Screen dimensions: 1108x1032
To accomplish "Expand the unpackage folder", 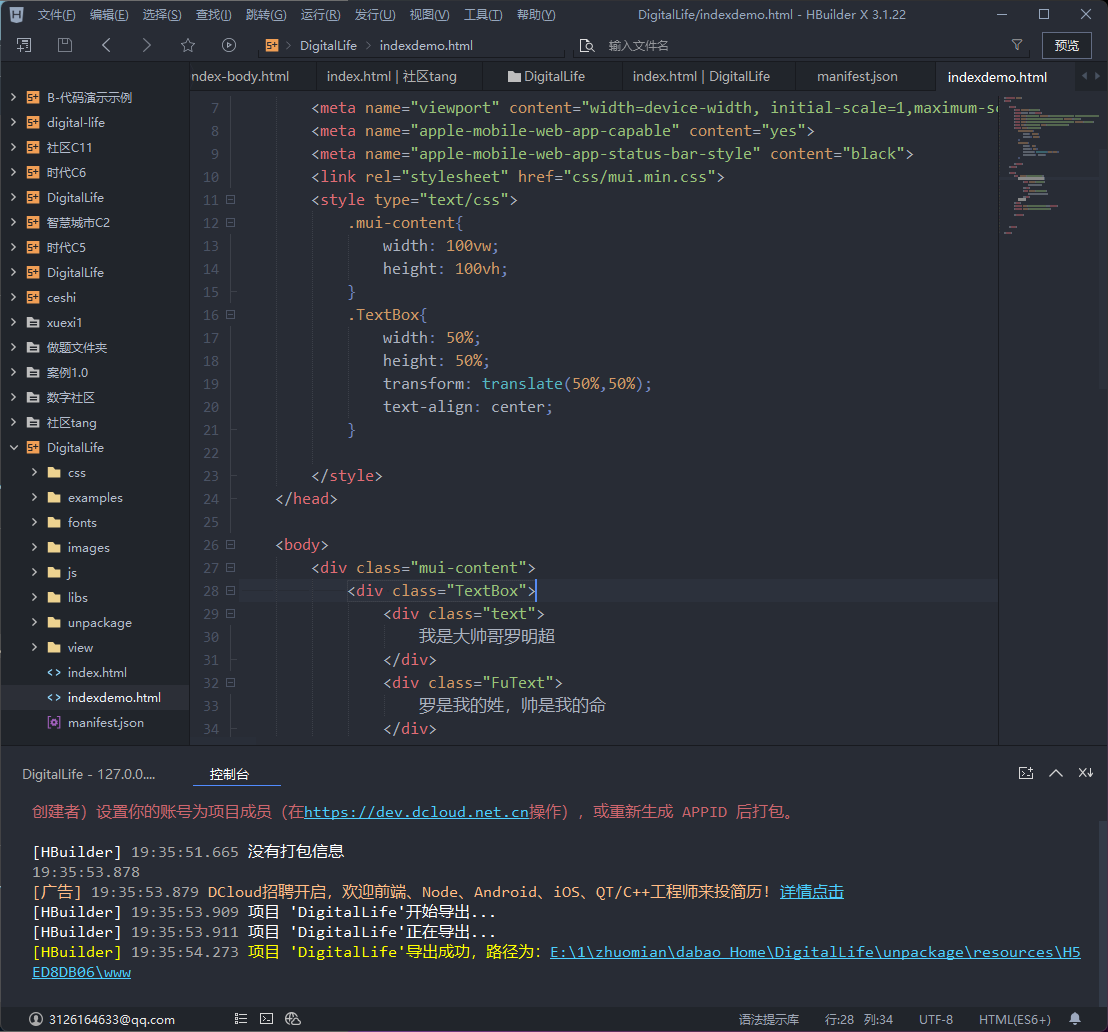I will [x=34, y=623].
